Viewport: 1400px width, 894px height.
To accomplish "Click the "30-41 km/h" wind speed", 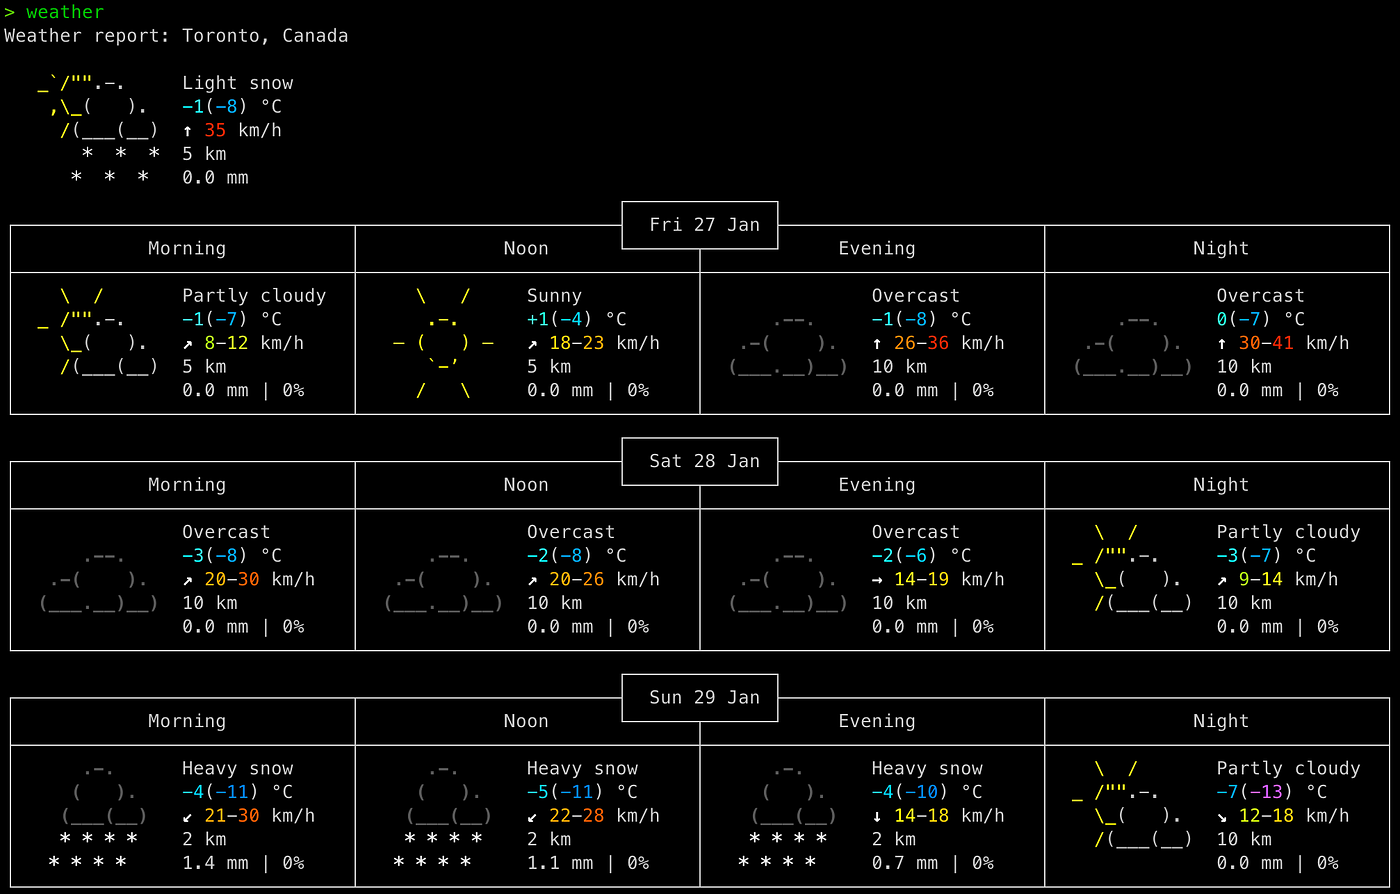I will (1294, 343).
